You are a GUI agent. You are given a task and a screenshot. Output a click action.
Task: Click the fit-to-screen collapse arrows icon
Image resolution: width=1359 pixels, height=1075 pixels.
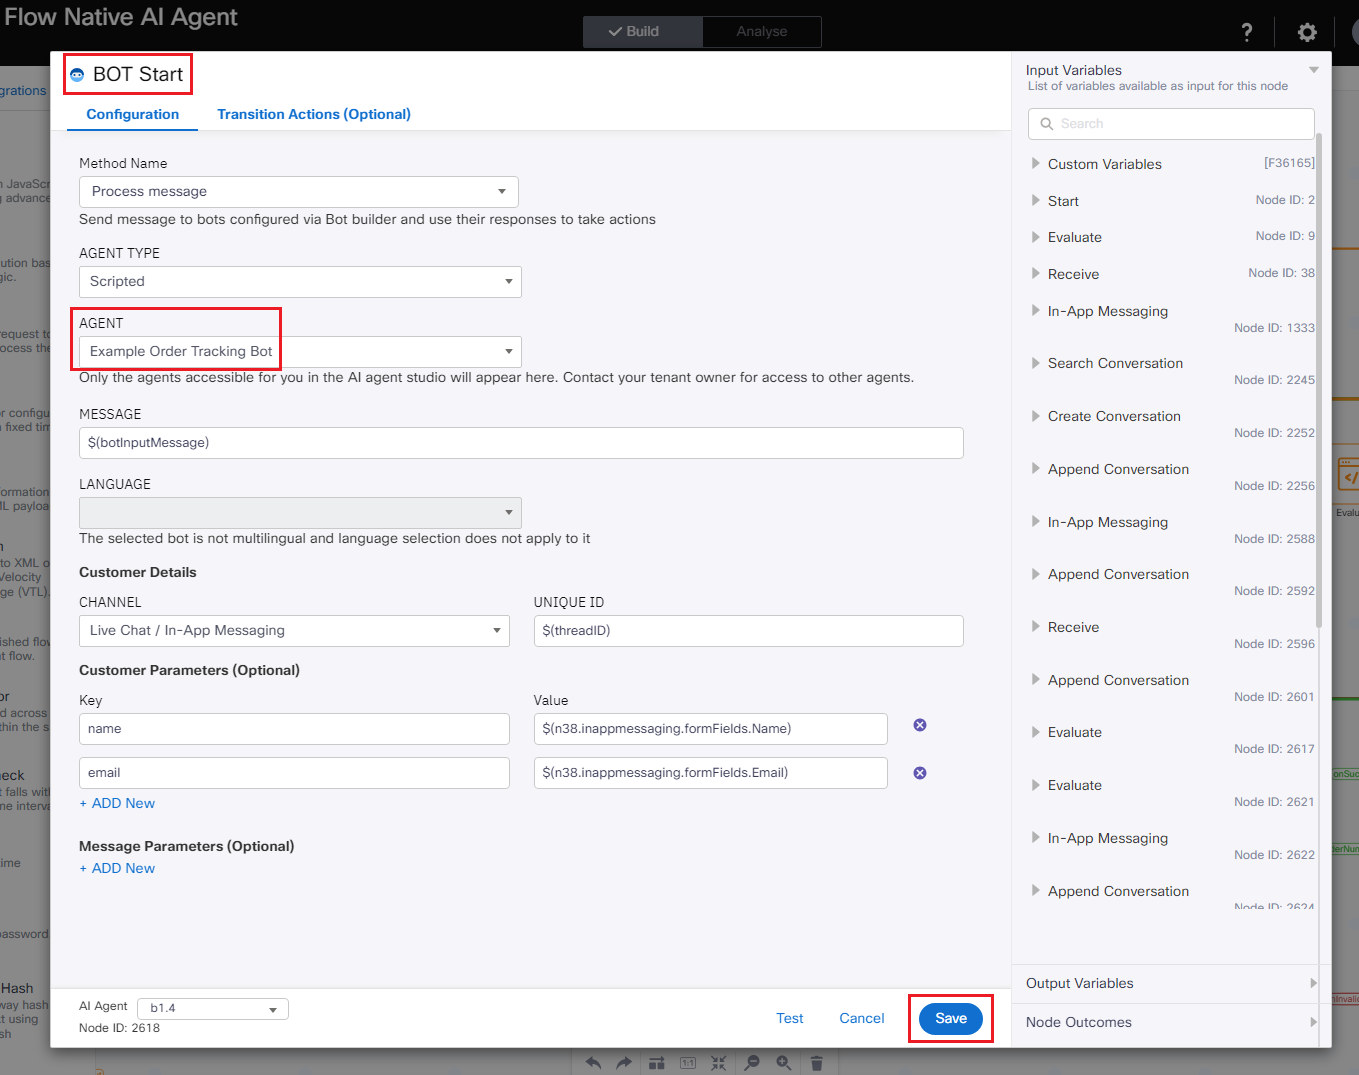719,1063
